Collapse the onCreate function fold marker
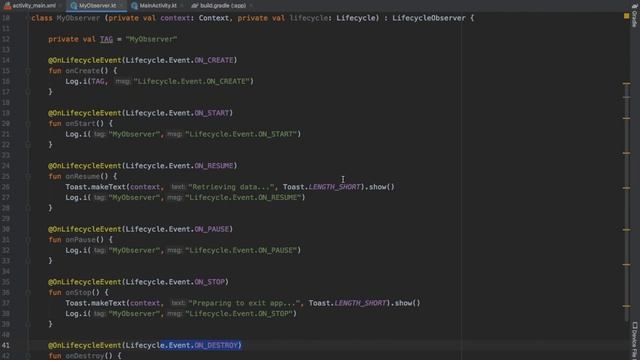The width and height of the screenshot is (640, 360). [28, 71]
